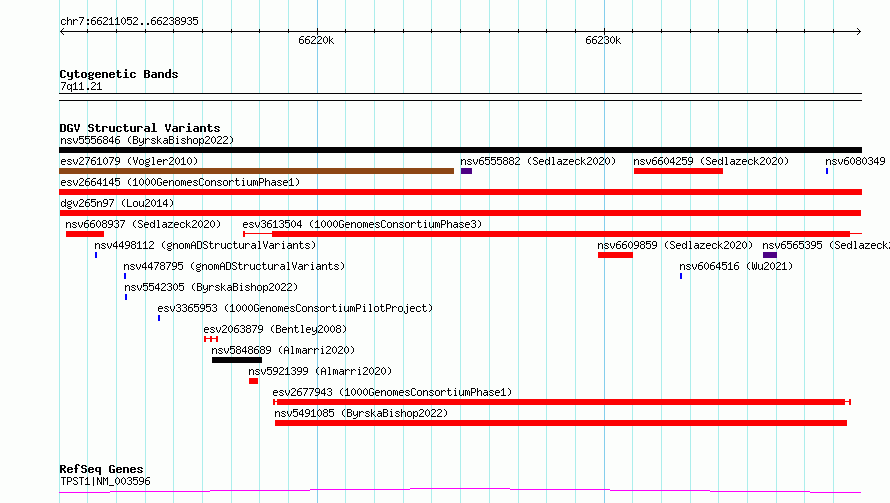Select the red nsv6608937 variant bar
The height and width of the screenshot is (503, 890).
click(x=85, y=234)
